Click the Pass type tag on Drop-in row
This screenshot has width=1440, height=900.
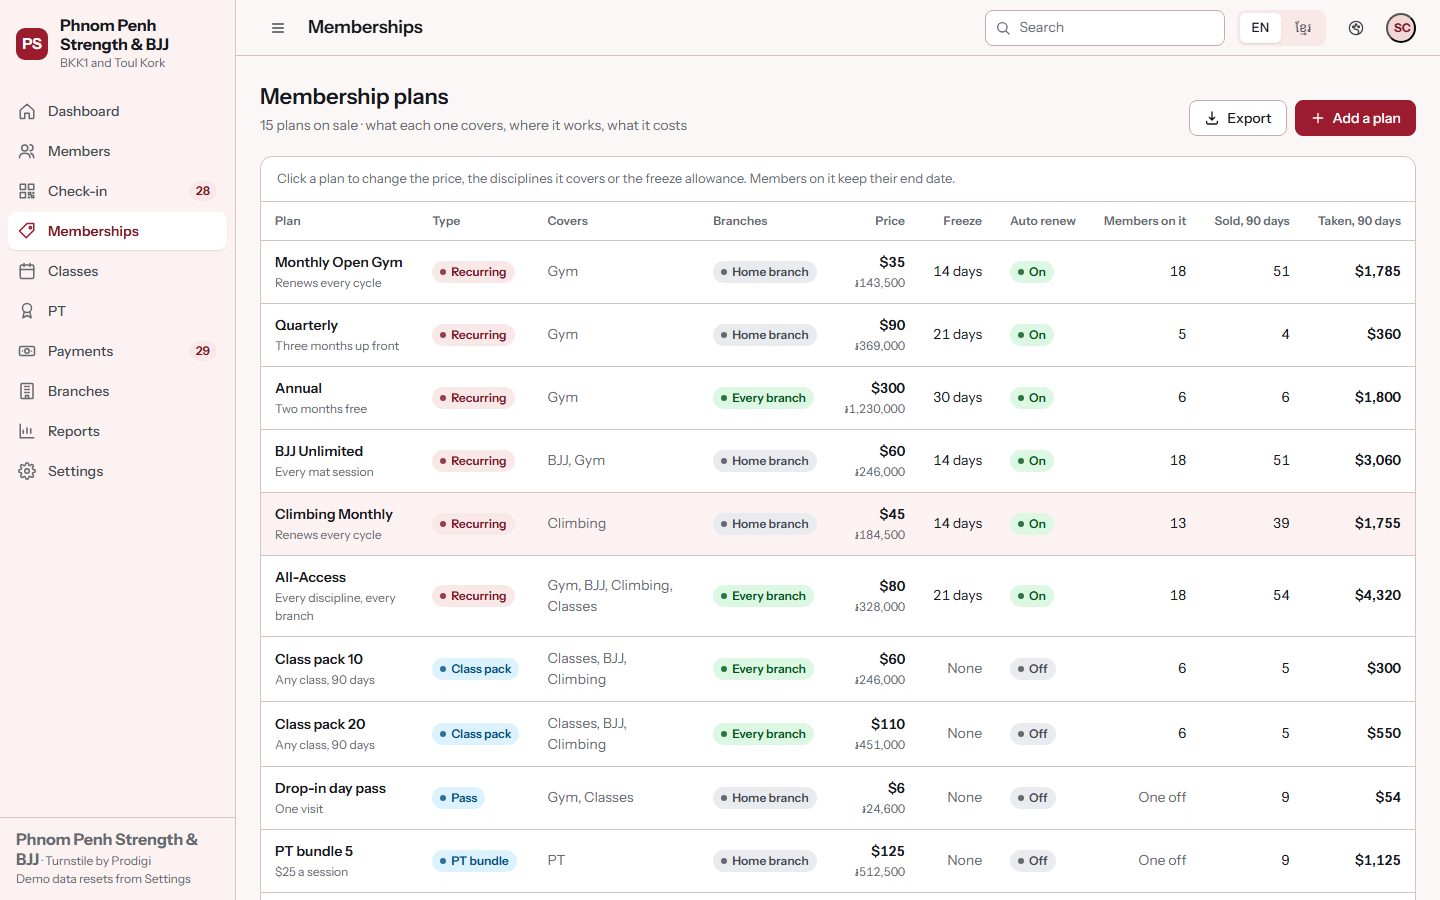pyautogui.click(x=458, y=798)
